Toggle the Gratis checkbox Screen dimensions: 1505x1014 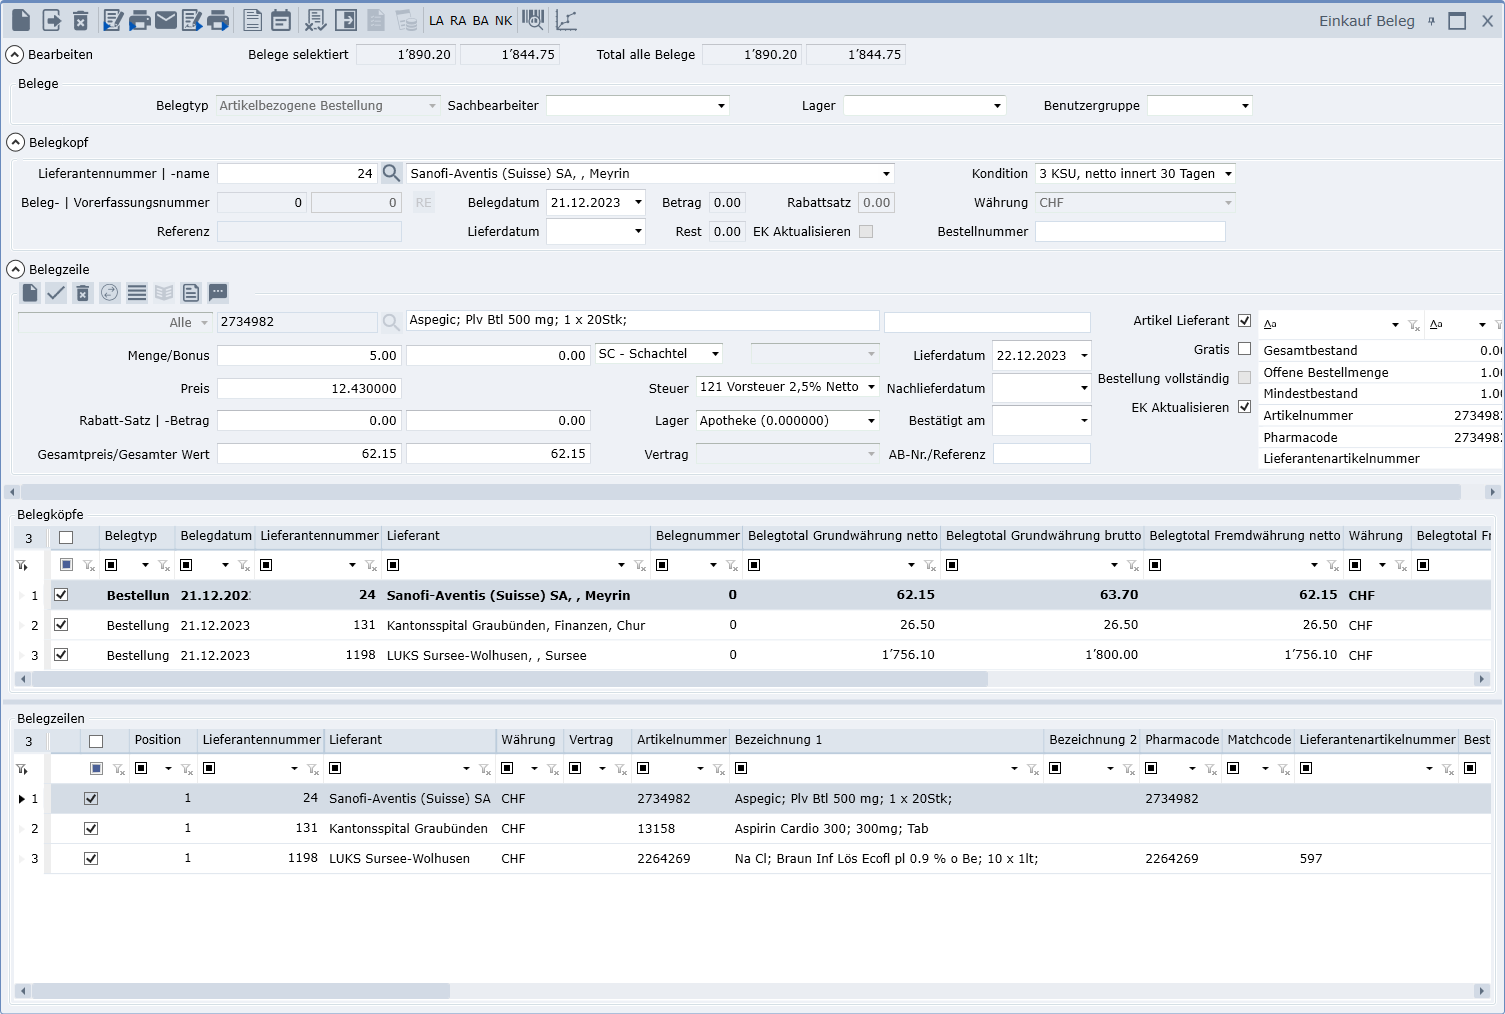pyautogui.click(x=1244, y=349)
